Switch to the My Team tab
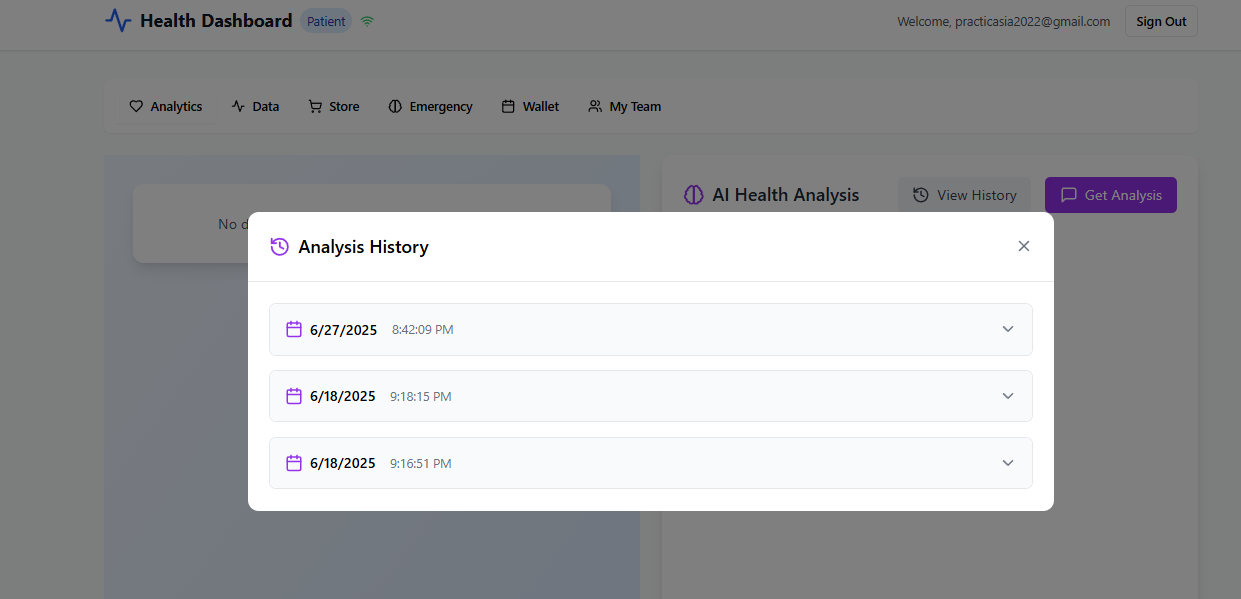This screenshot has height=599, width=1241. pos(624,106)
